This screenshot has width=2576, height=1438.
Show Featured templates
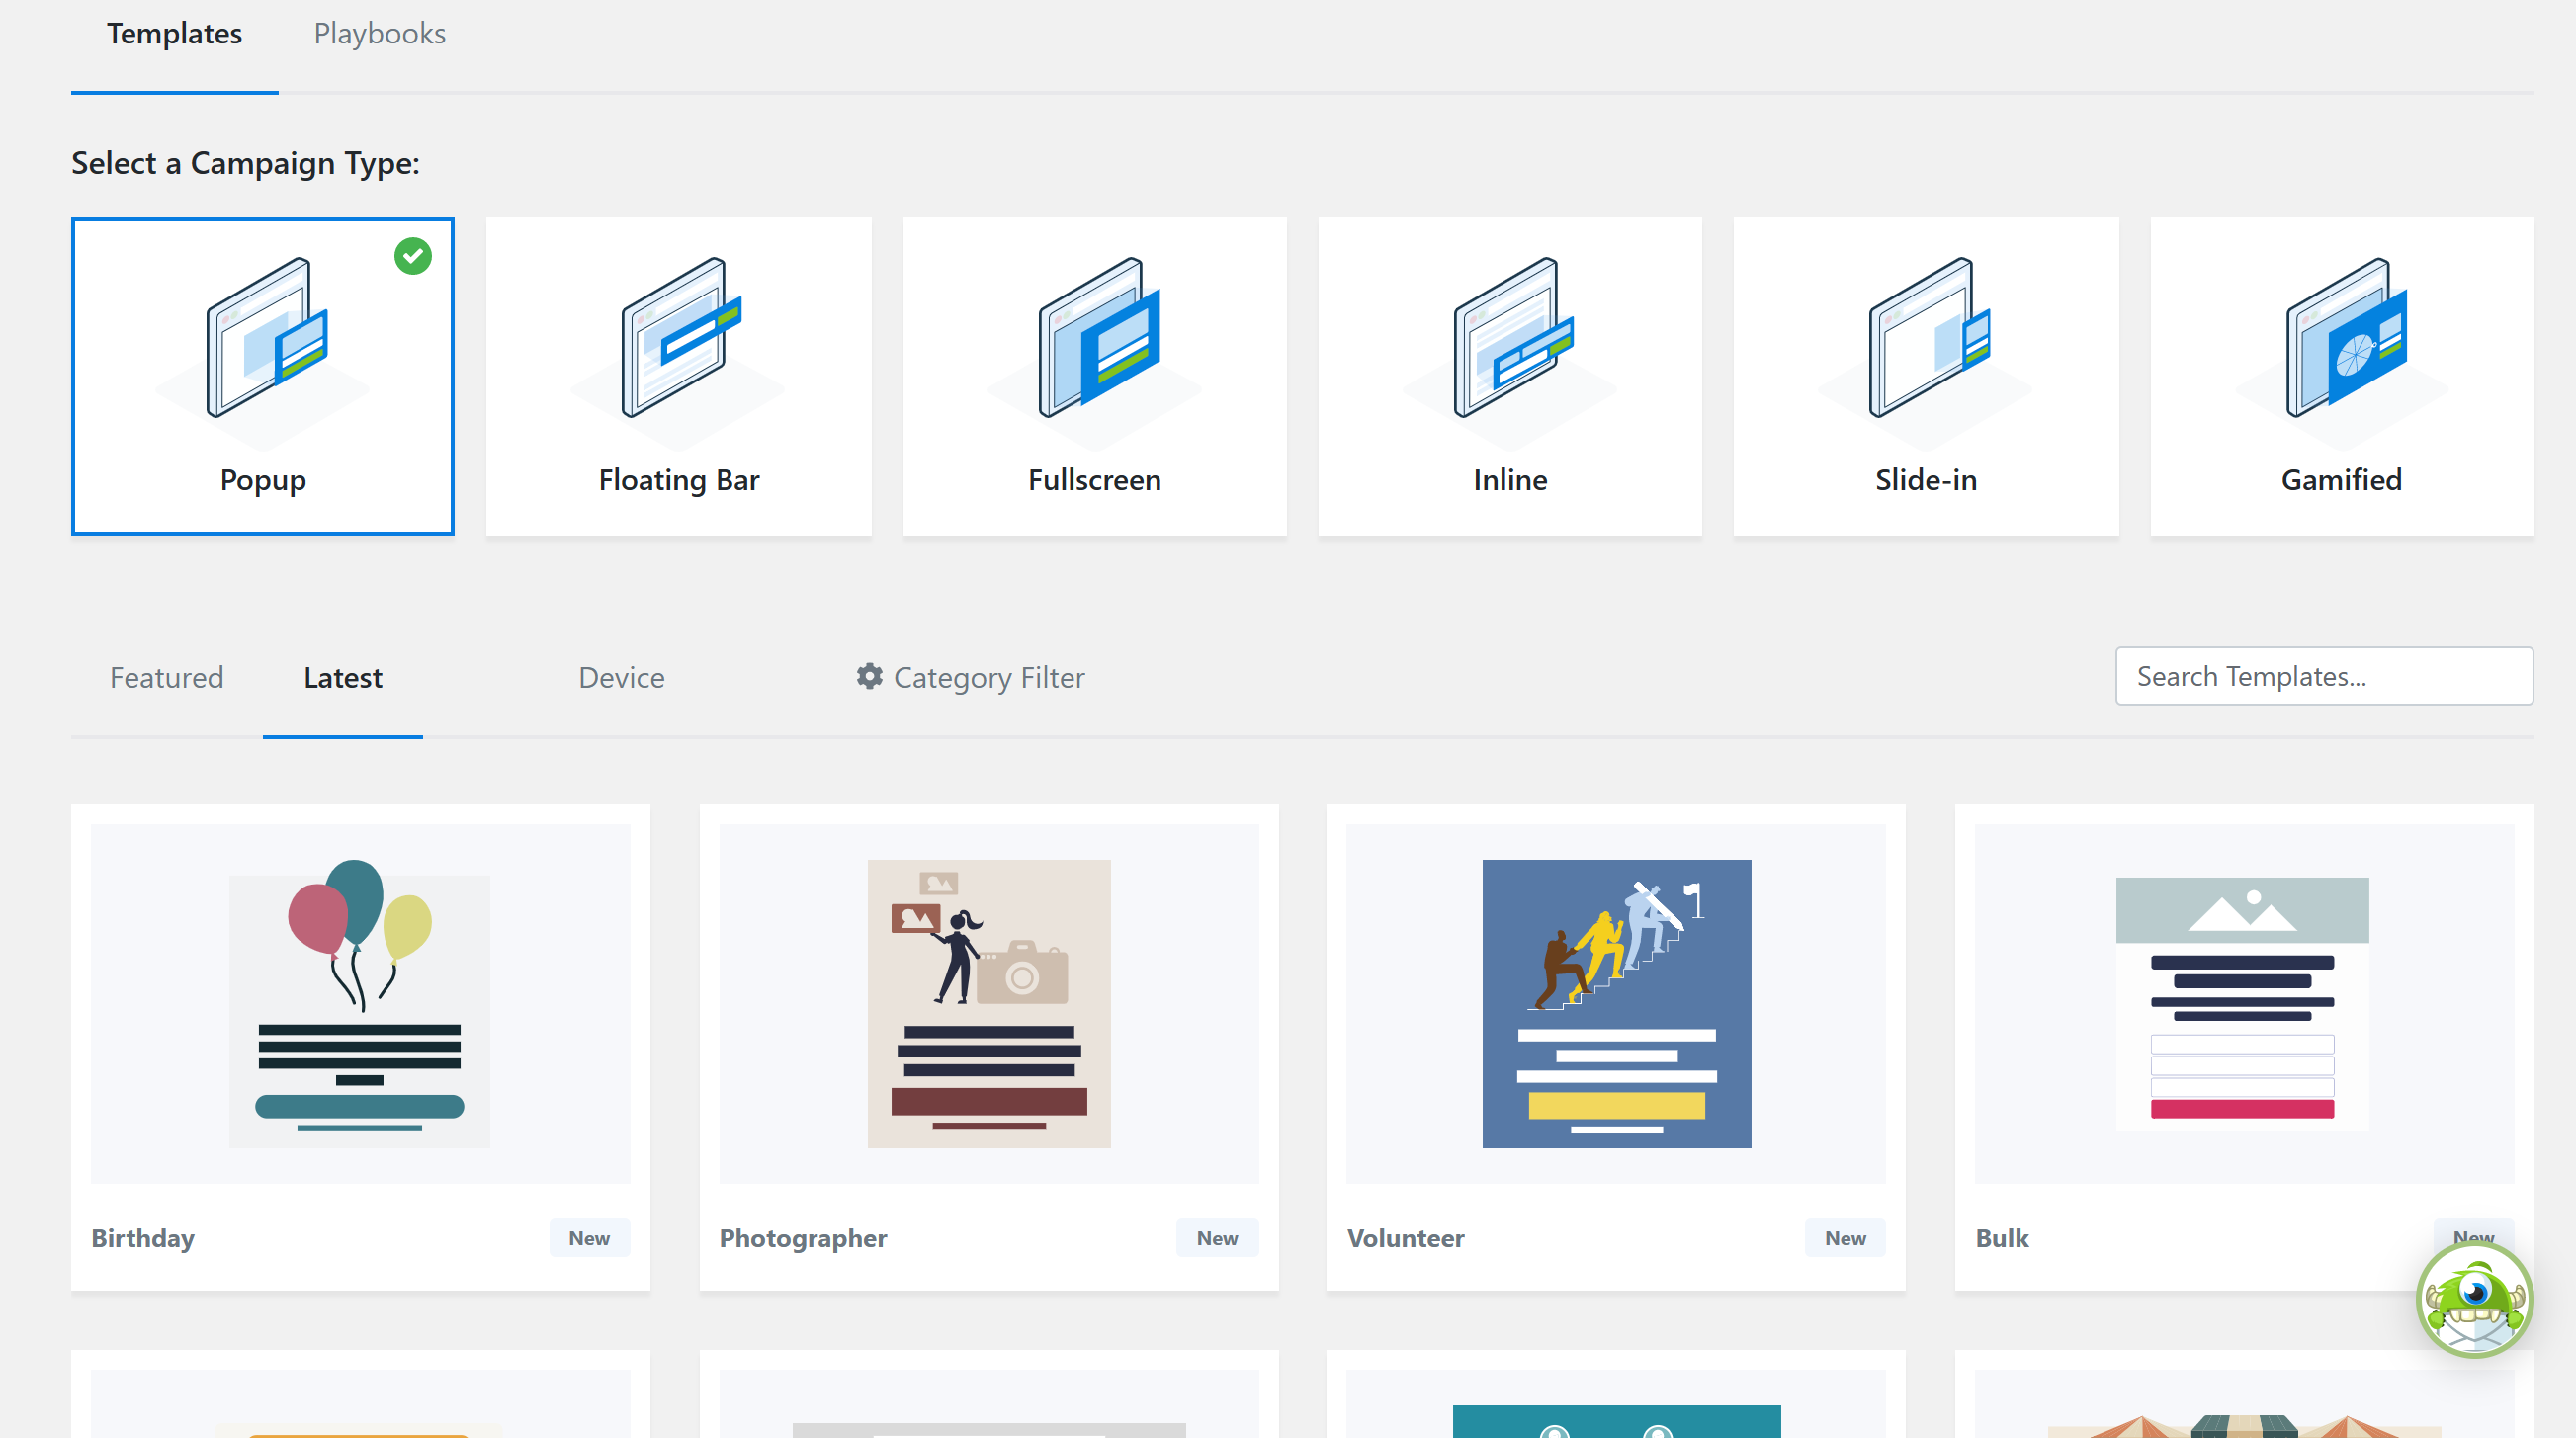click(166, 678)
